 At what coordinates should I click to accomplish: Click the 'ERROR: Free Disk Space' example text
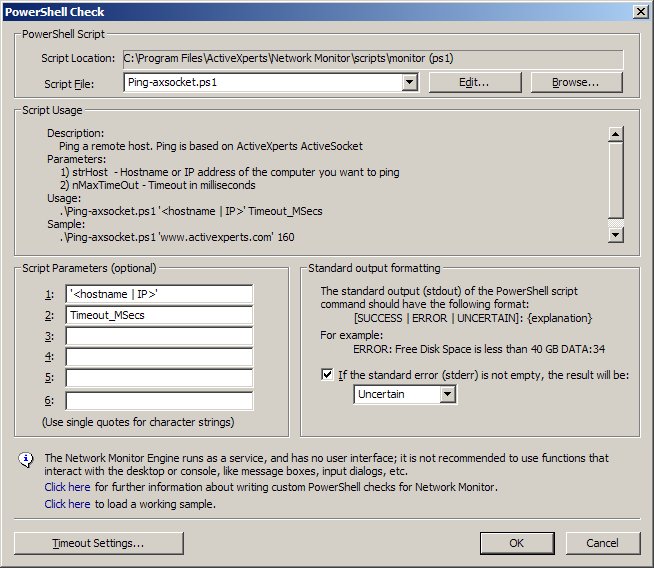[479, 349]
